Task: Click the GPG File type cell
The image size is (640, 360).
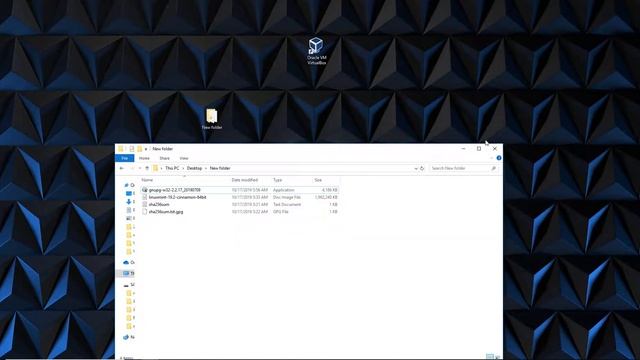Action: 280,212
